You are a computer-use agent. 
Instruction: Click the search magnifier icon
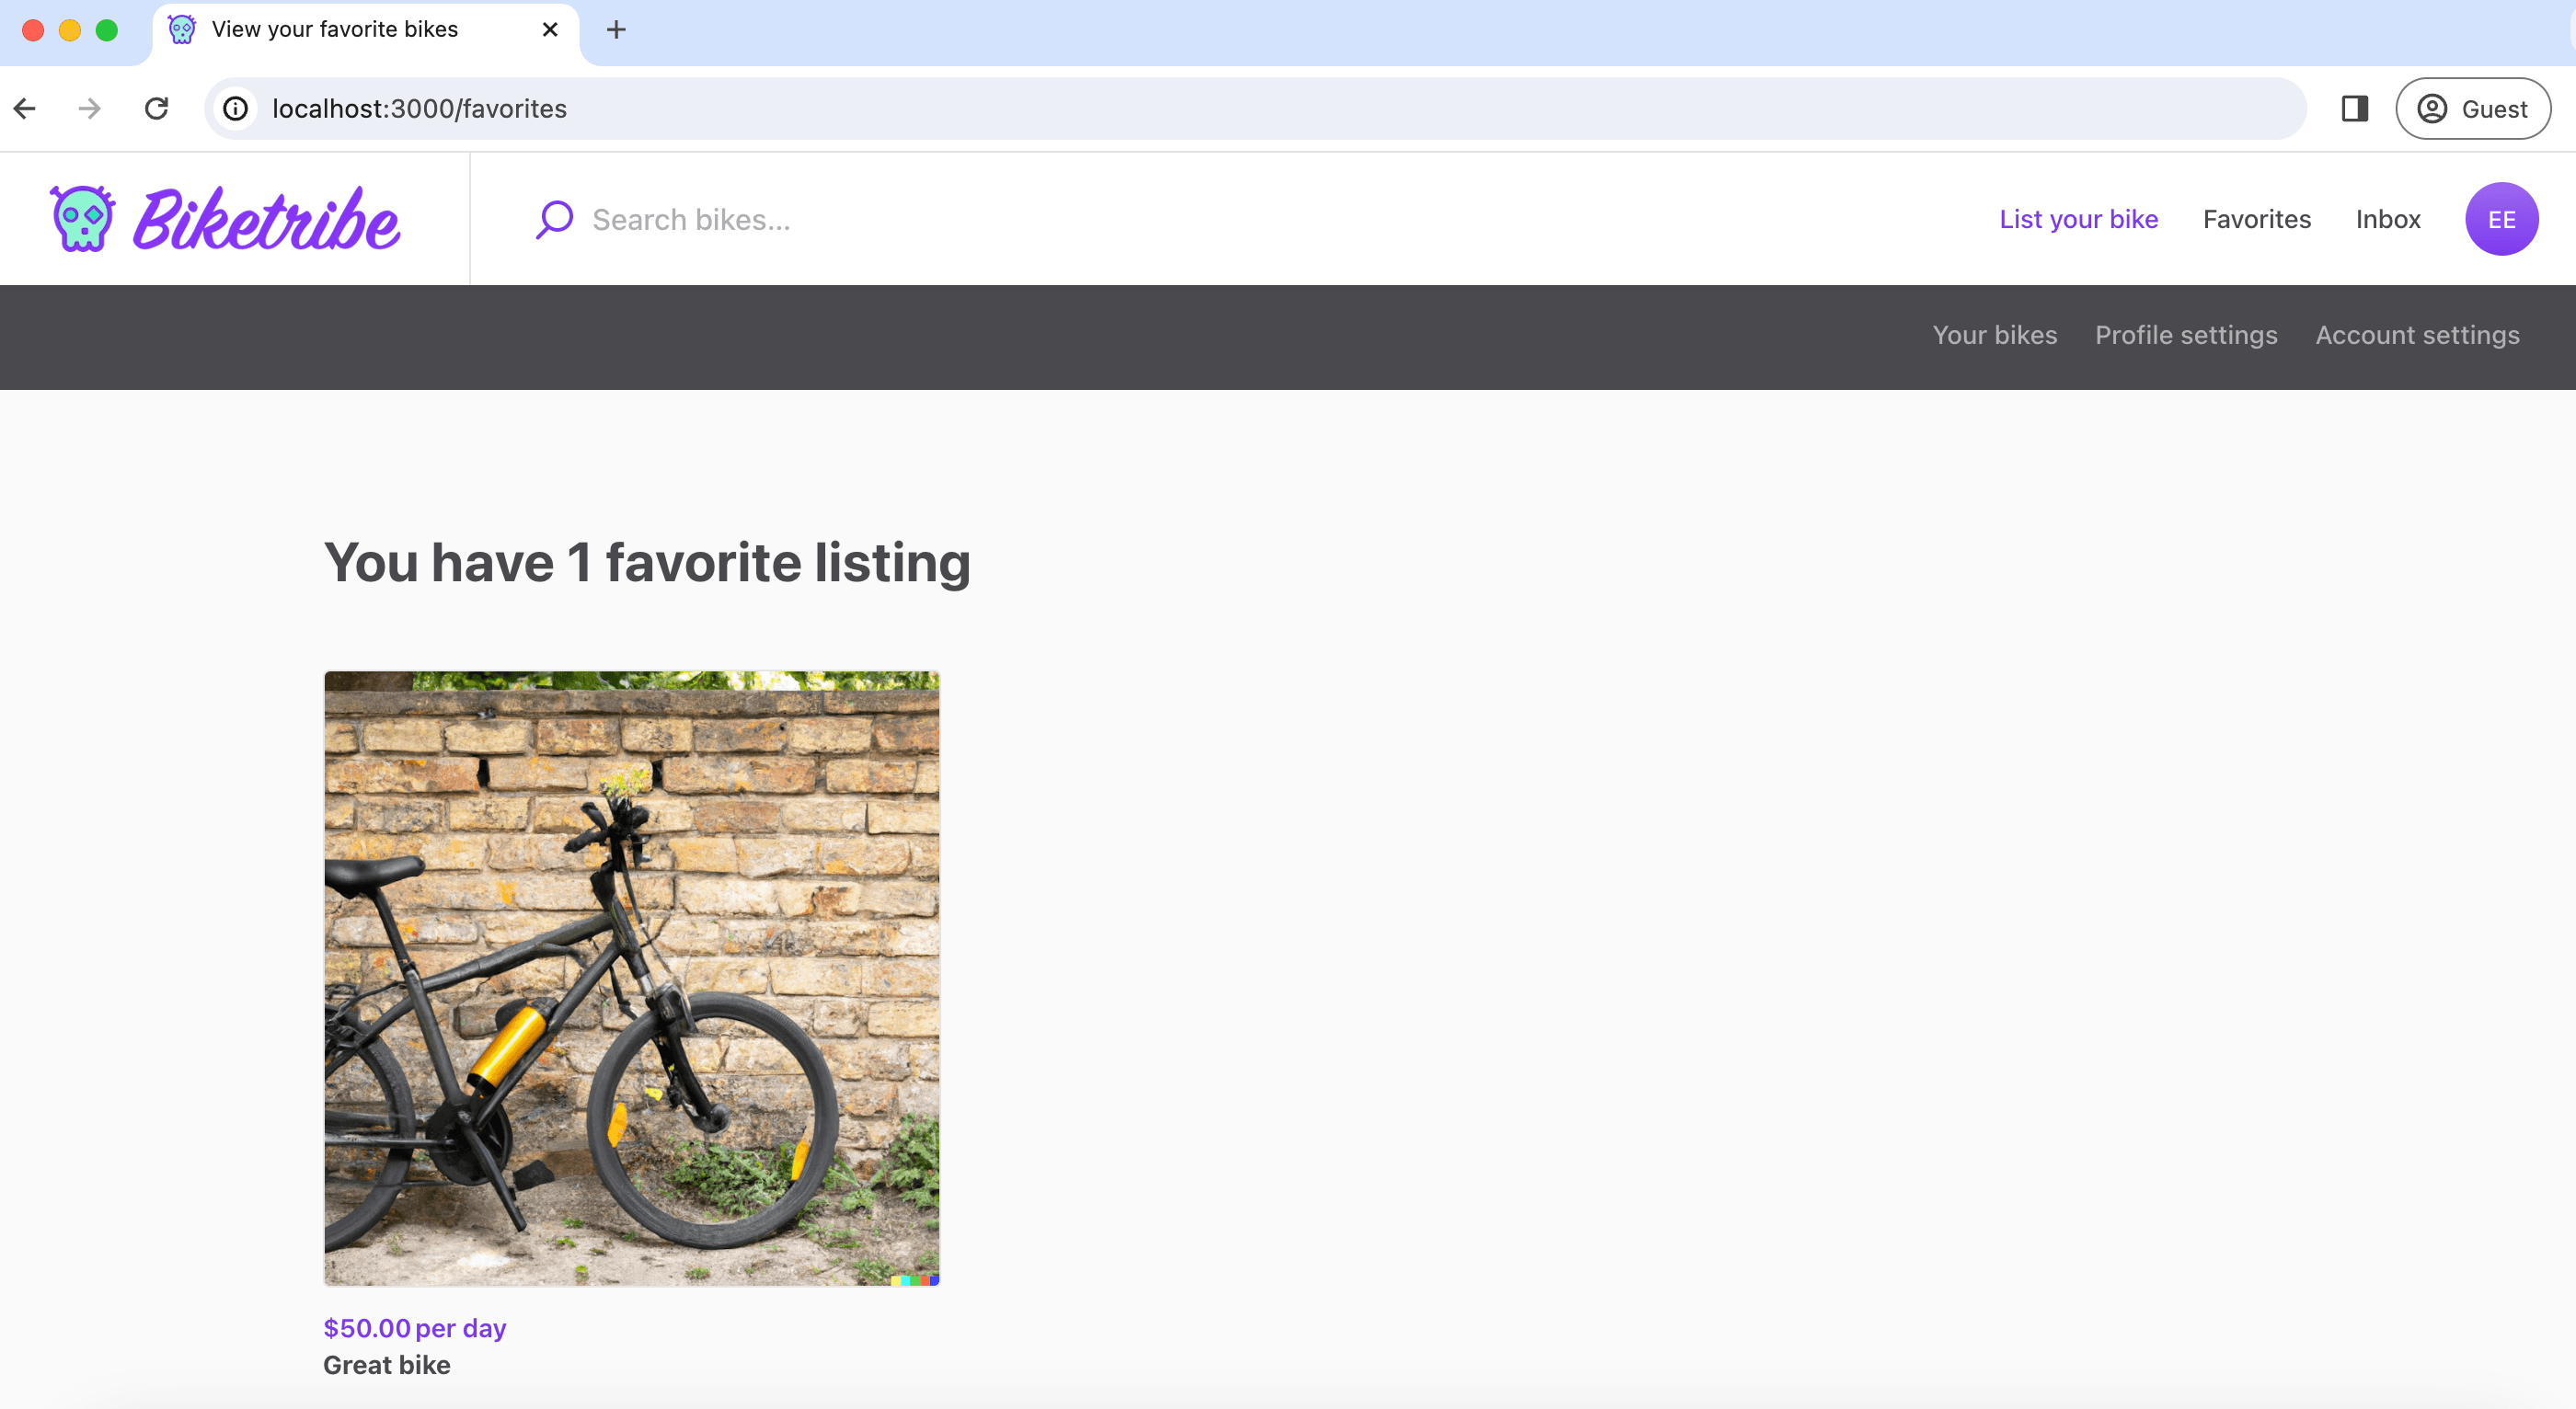pyautogui.click(x=554, y=219)
